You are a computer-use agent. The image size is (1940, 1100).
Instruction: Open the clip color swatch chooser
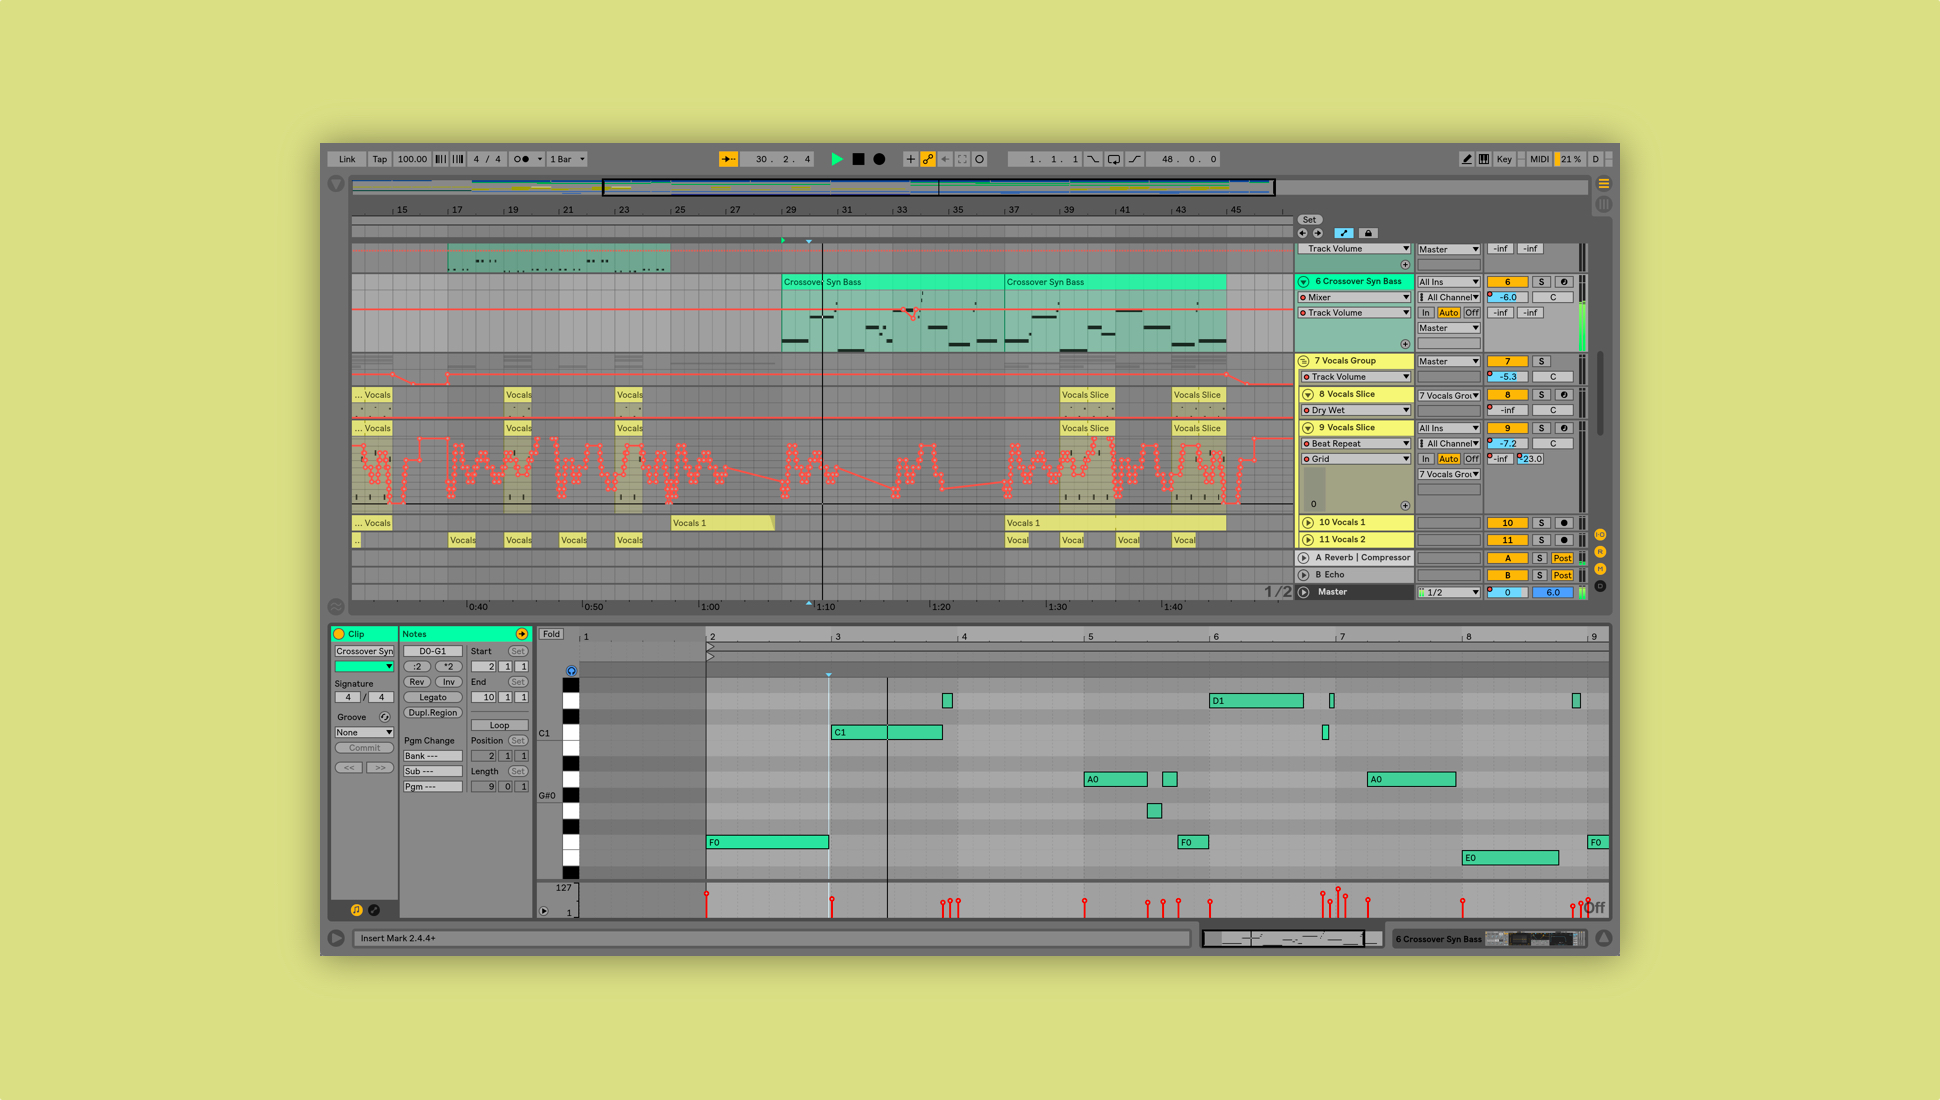coord(364,666)
